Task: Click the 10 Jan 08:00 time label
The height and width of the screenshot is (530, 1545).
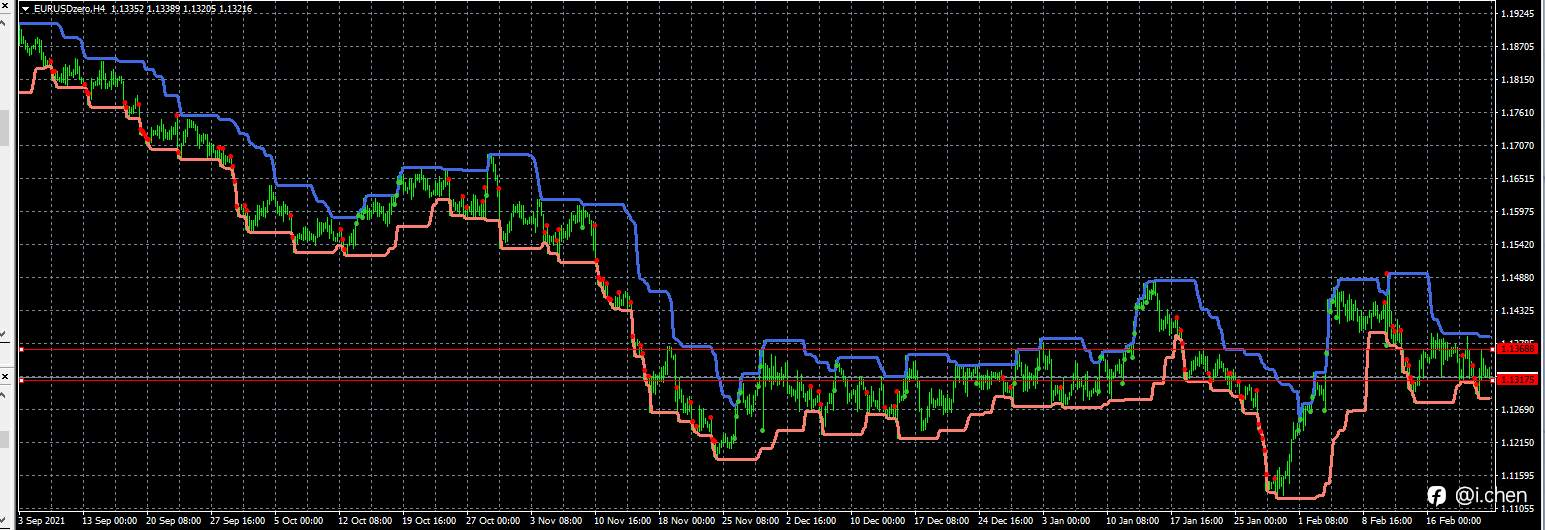Action: click(1133, 521)
